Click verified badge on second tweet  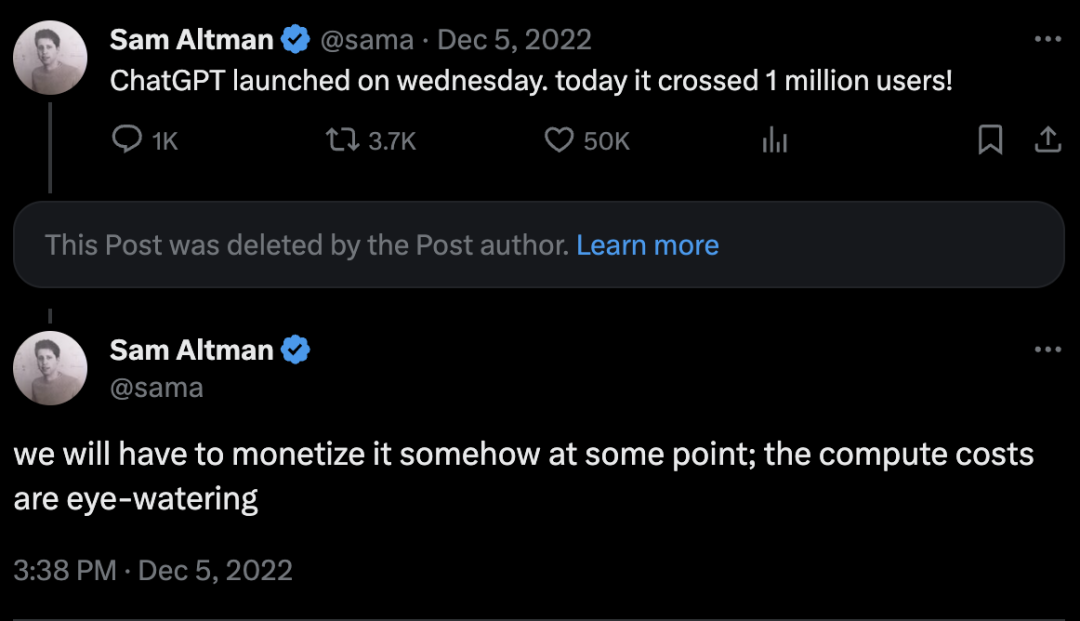click(x=296, y=350)
